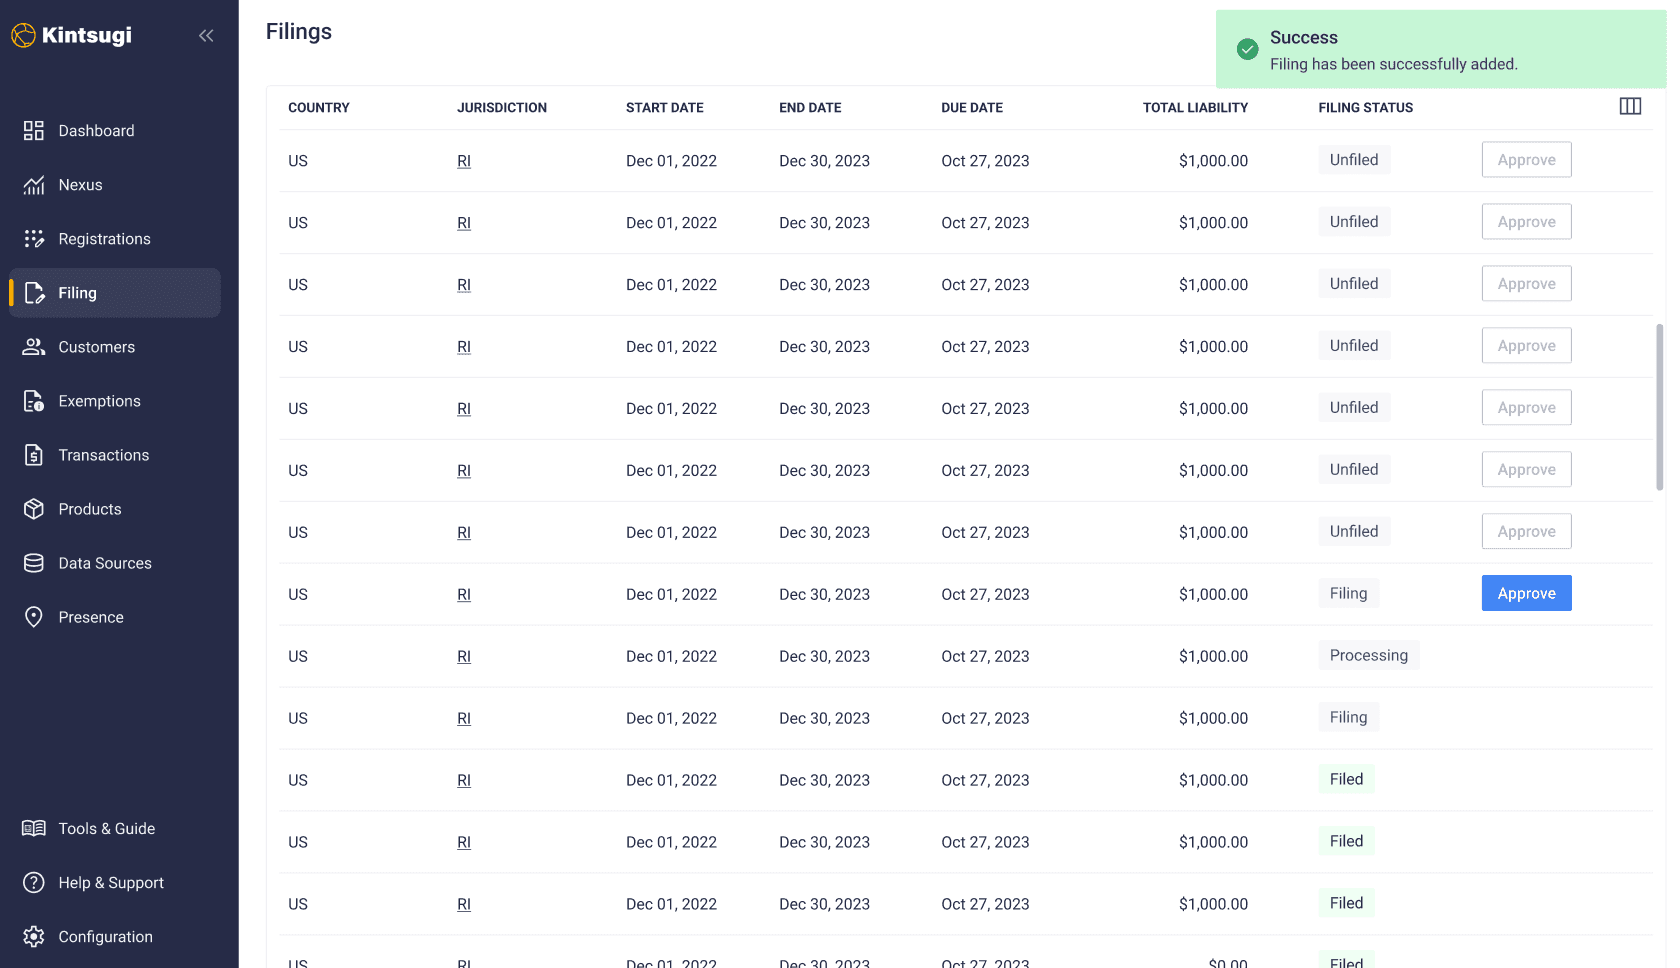Click the Dashboard grid icon

[x=34, y=130]
